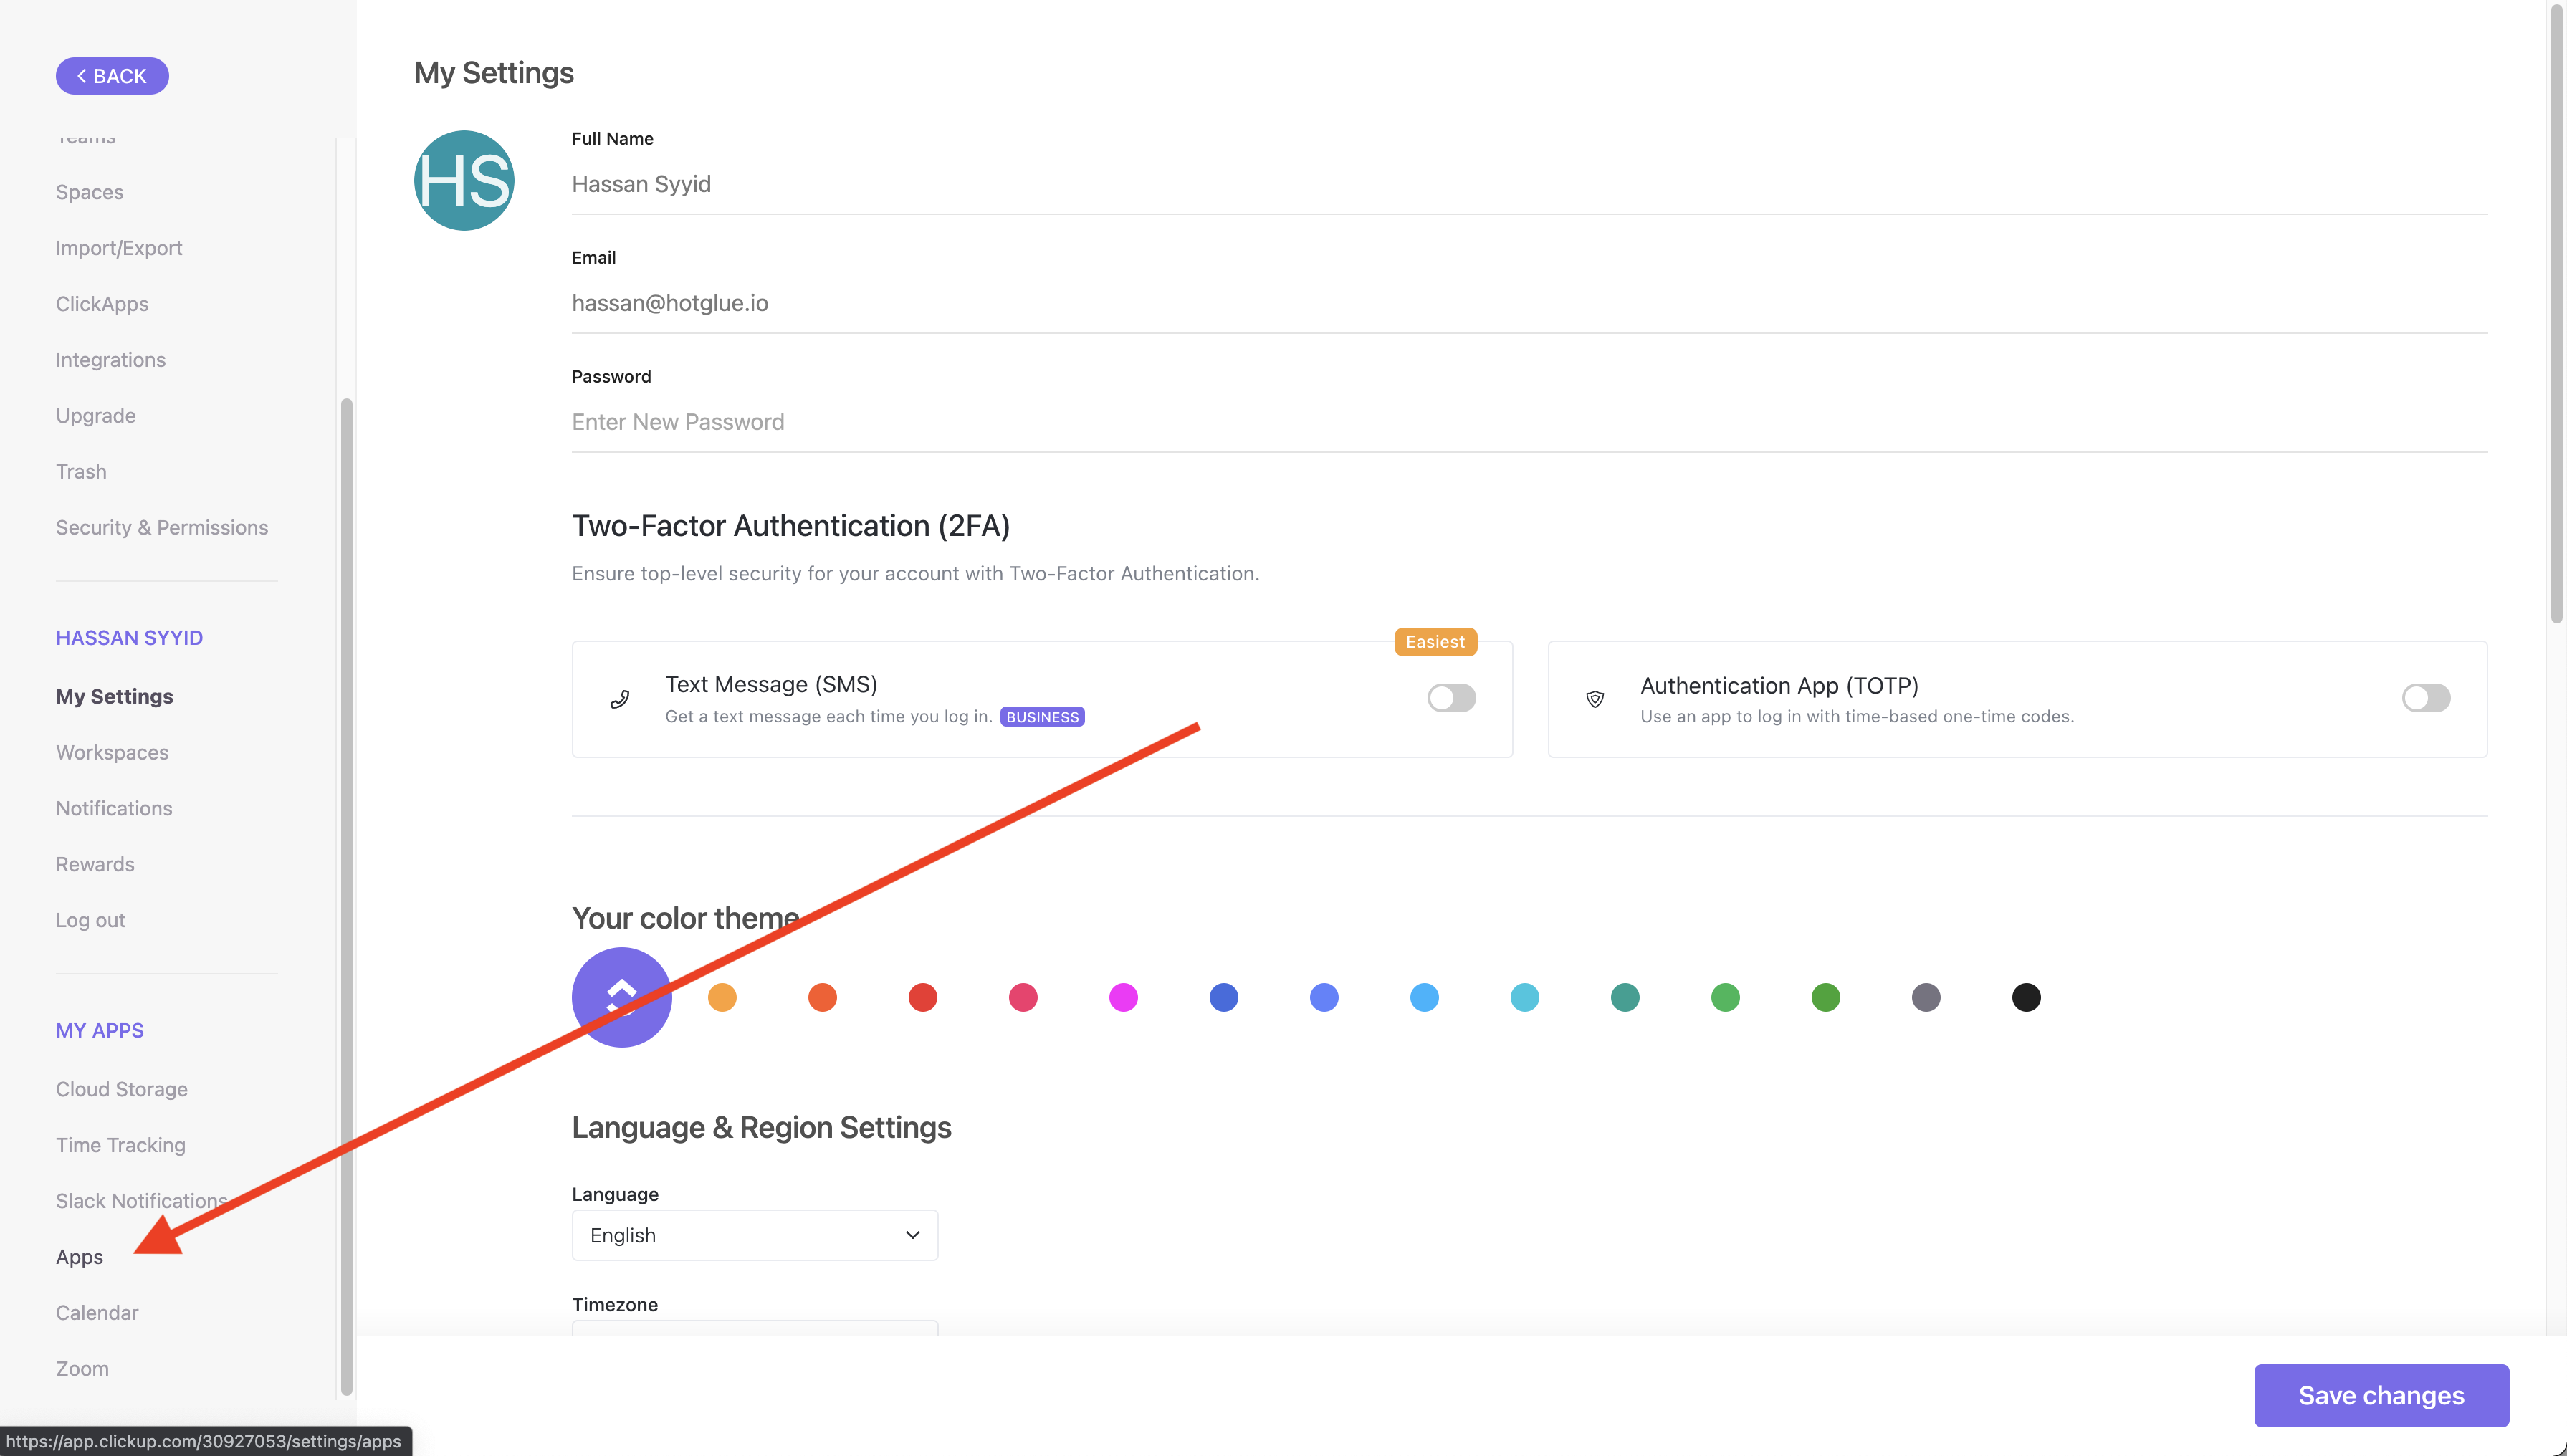
Task: Click the HS profile avatar
Action: (464, 181)
